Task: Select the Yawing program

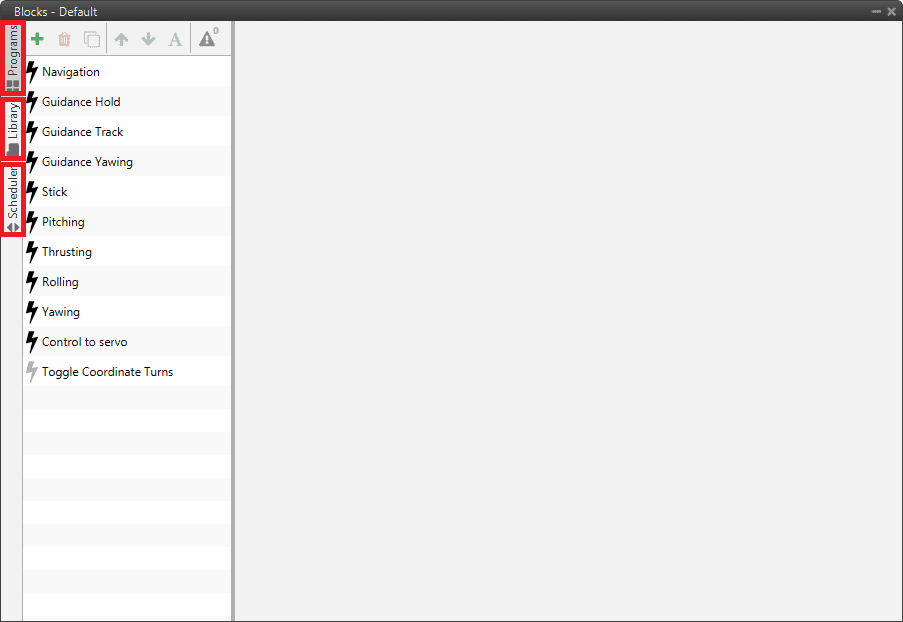Action: tap(127, 312)
